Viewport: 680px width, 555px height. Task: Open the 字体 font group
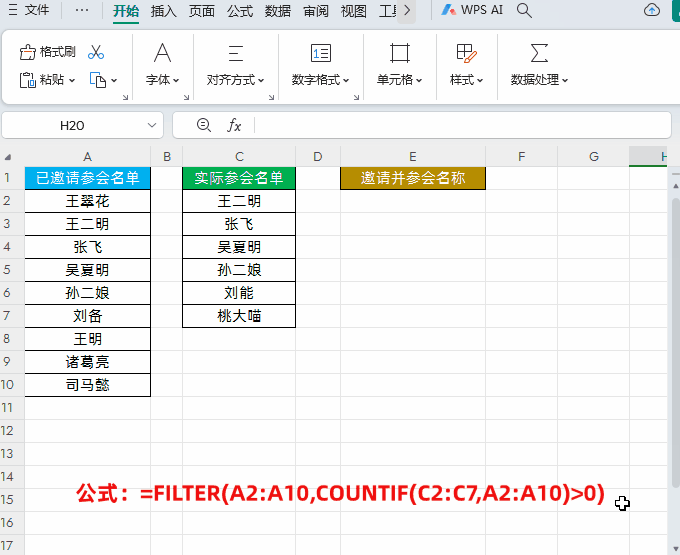pyautogui.click(x=163, y=65)
